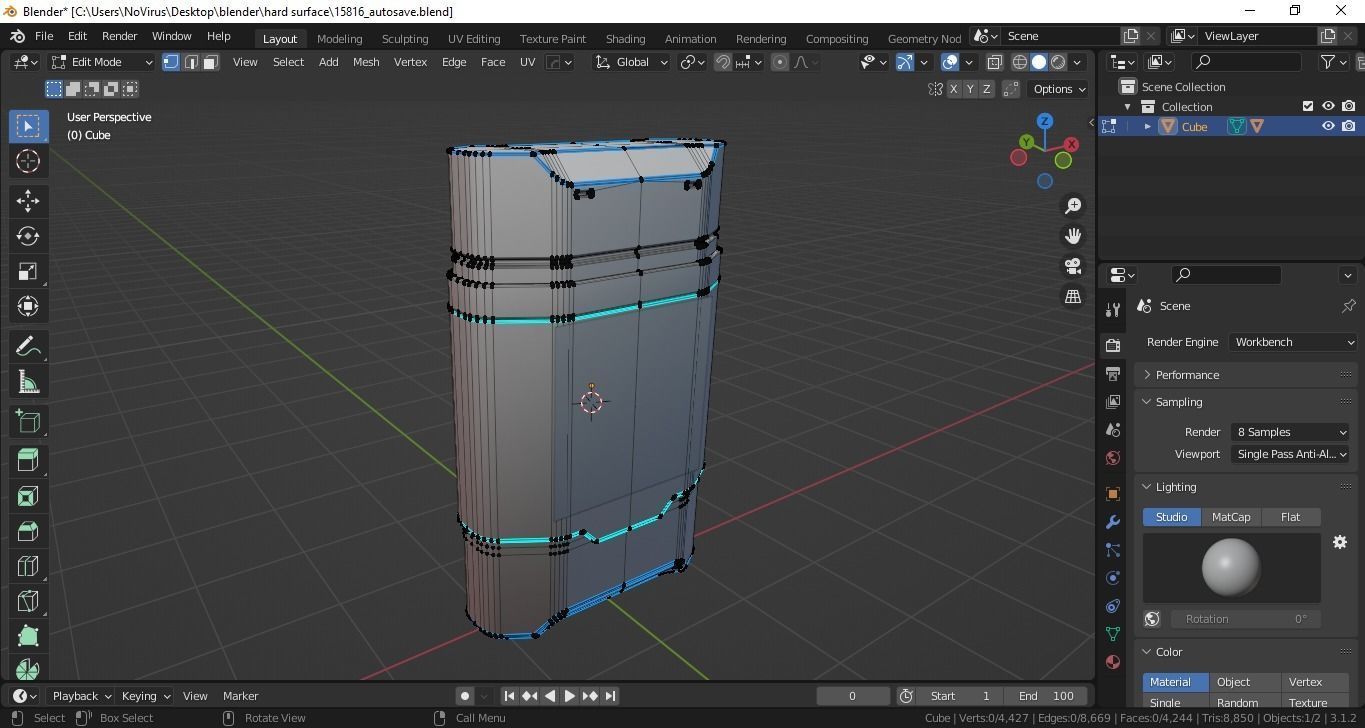Select the Measure tool

(x=28, y=382)
